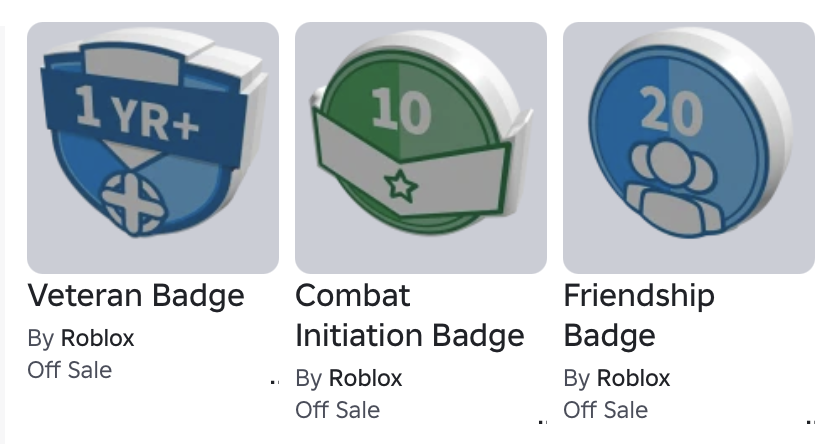Open the blue Friendship Badge thumbnail
The image size is (838, 444).
(689, 148)
